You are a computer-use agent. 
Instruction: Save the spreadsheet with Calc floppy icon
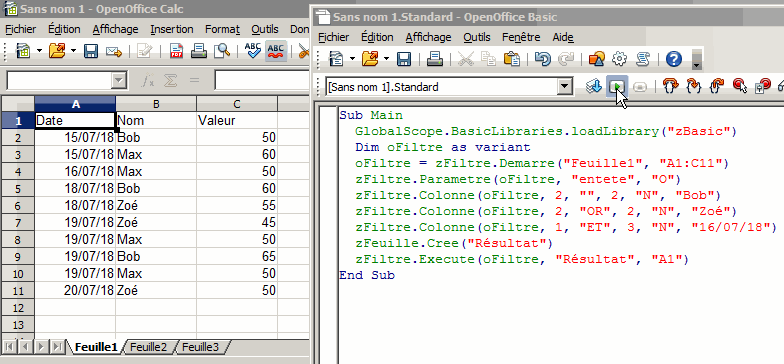click(x=90, y=50)
